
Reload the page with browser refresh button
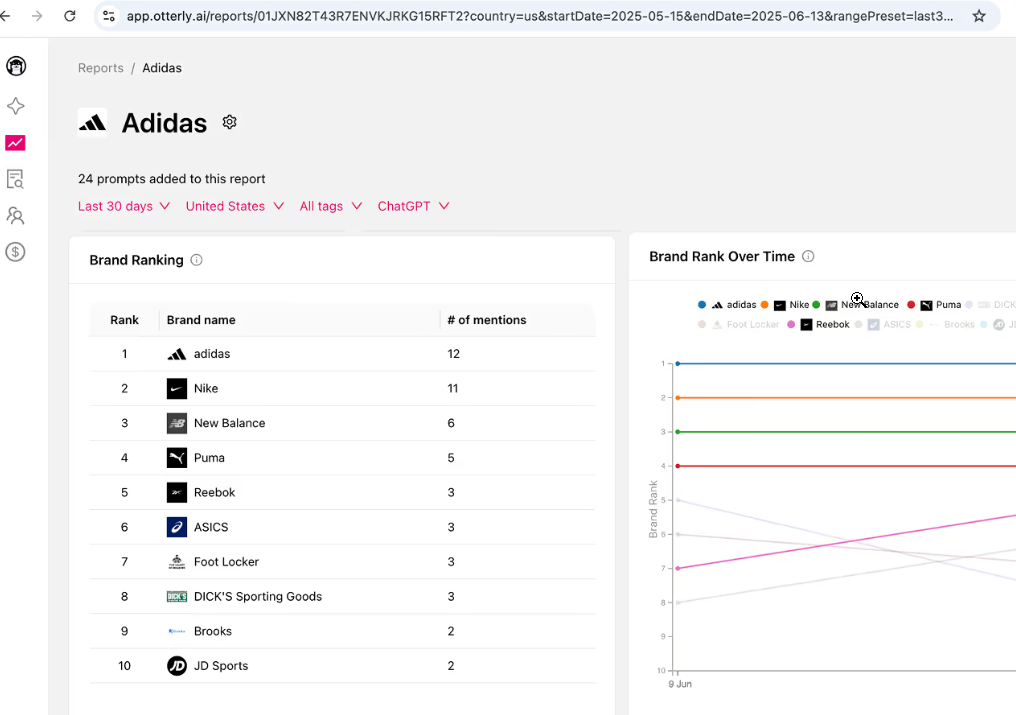[x=70, y=16]
